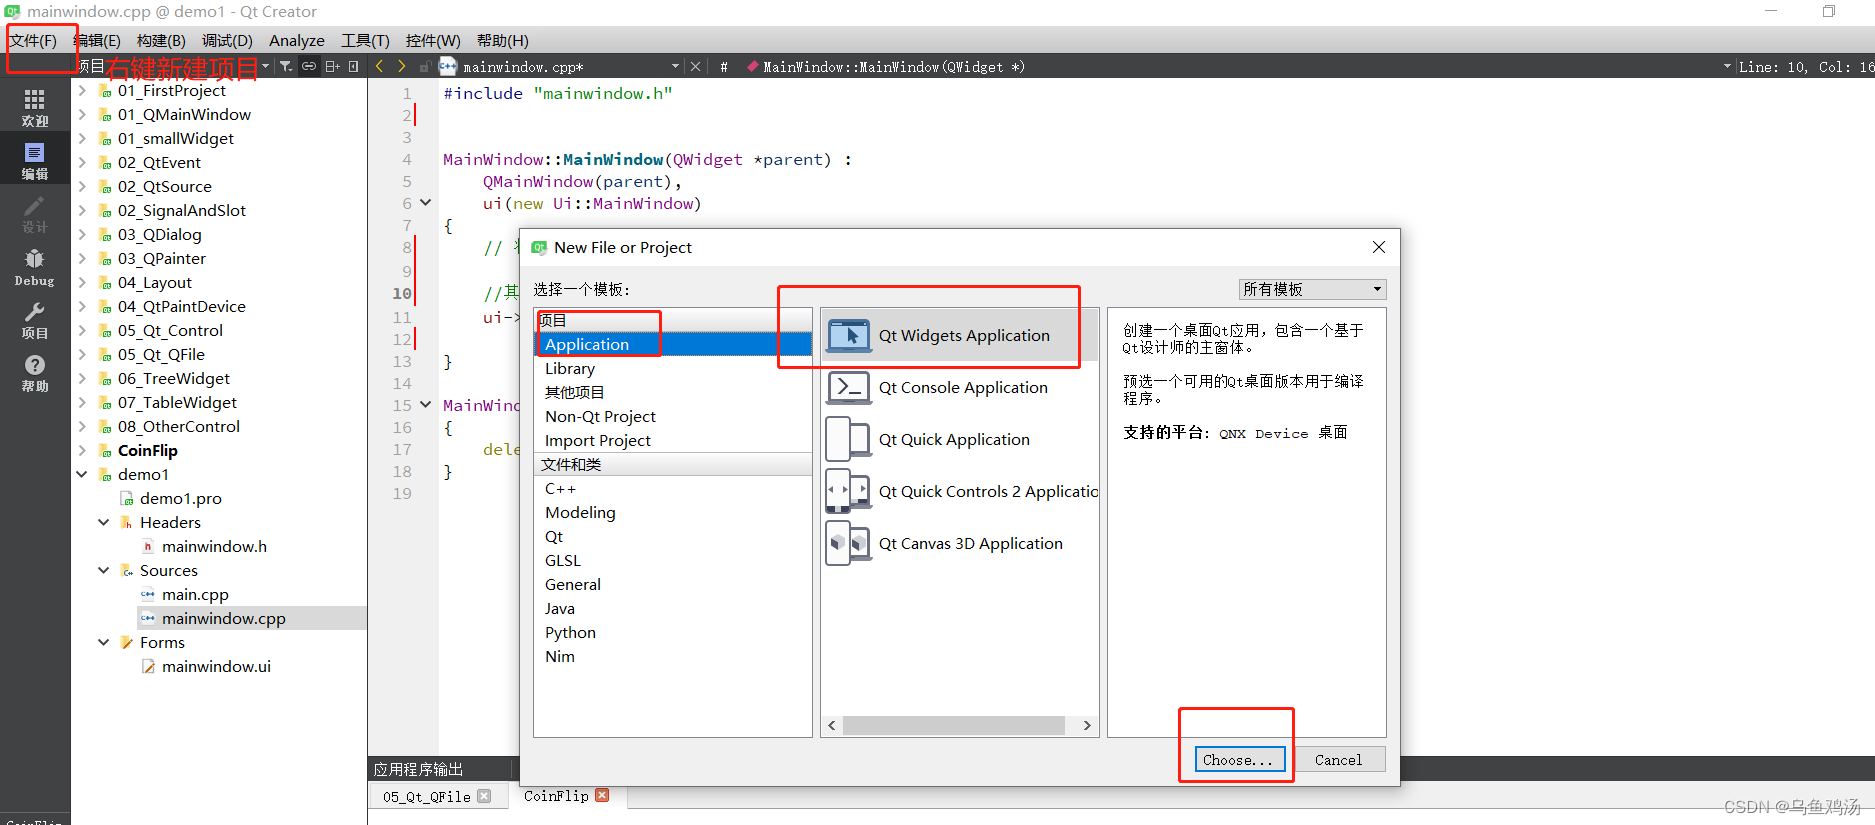
Task: Click the demo1.pro file icon
Action: (127, 498)
